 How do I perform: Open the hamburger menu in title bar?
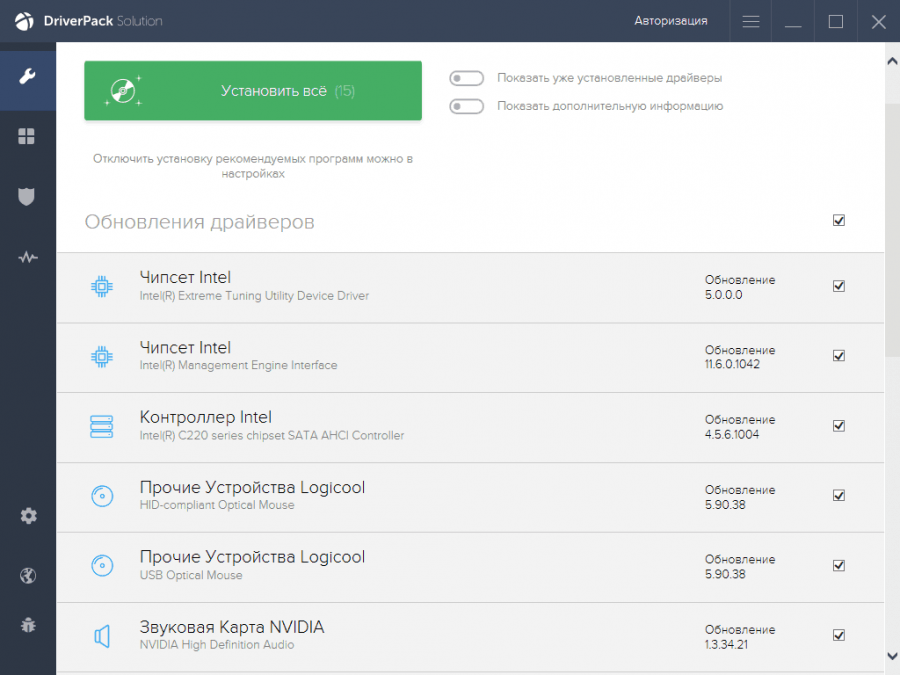click(751, 21)
